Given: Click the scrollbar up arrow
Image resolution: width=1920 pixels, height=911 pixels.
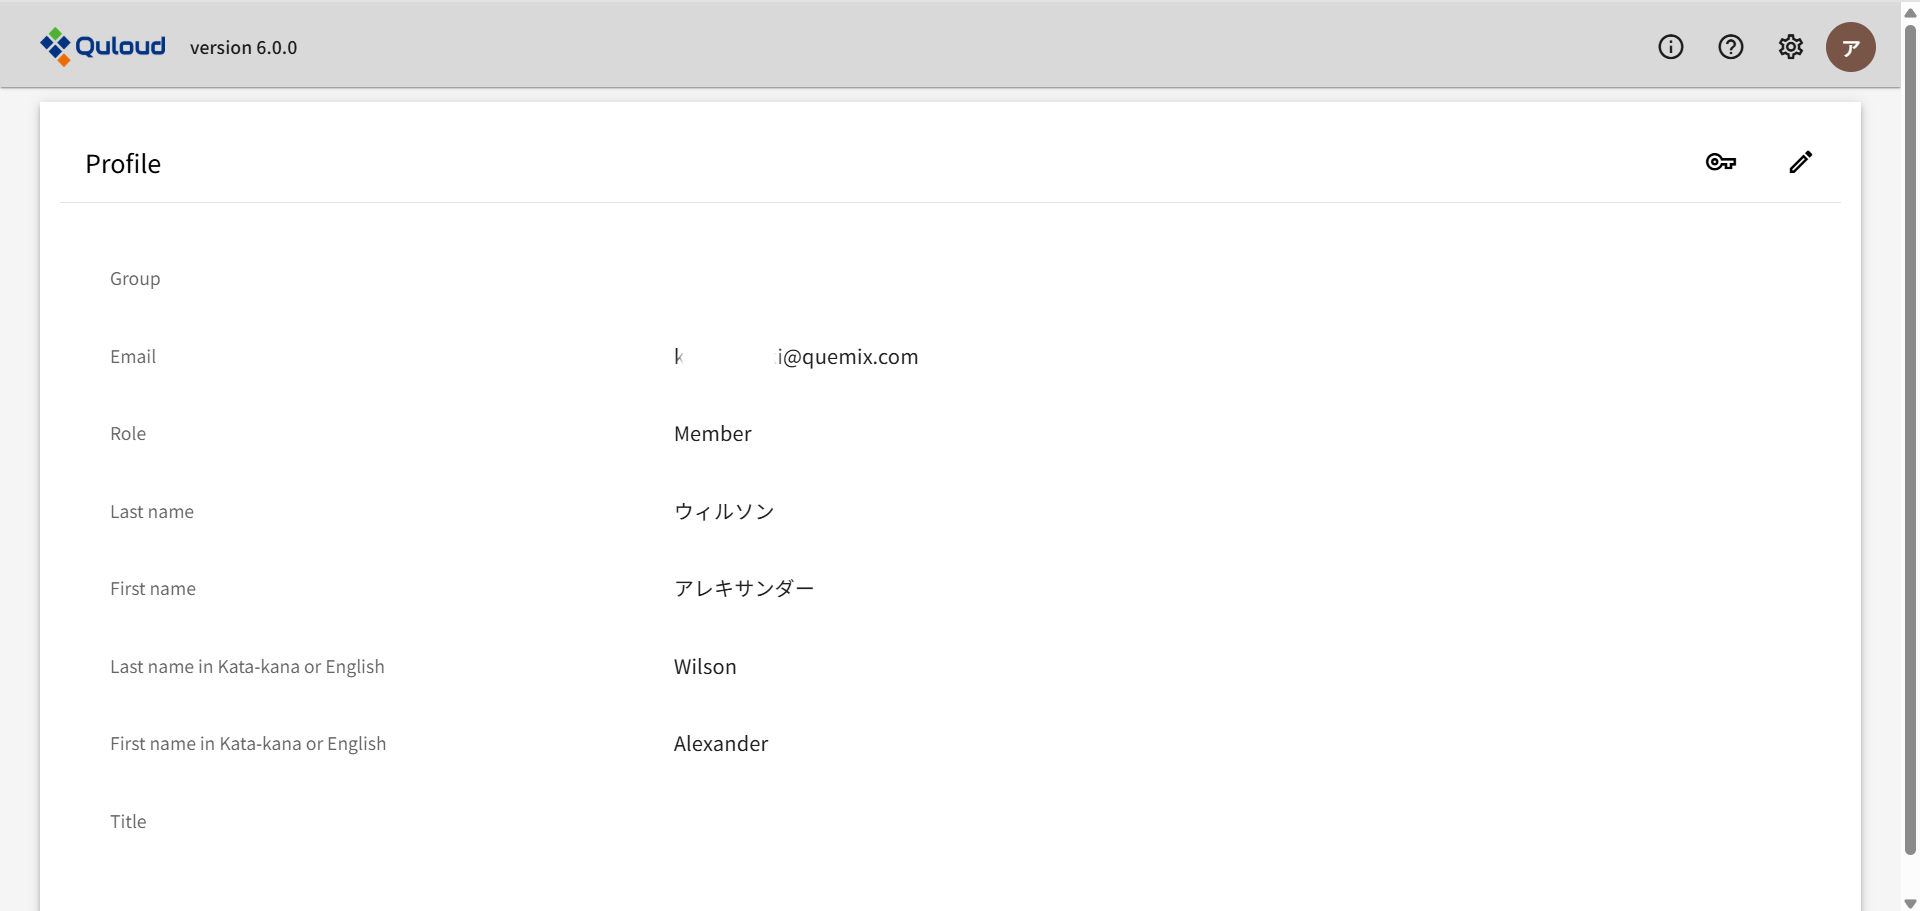Looking at the screenshot, I should click(1910, 13).
